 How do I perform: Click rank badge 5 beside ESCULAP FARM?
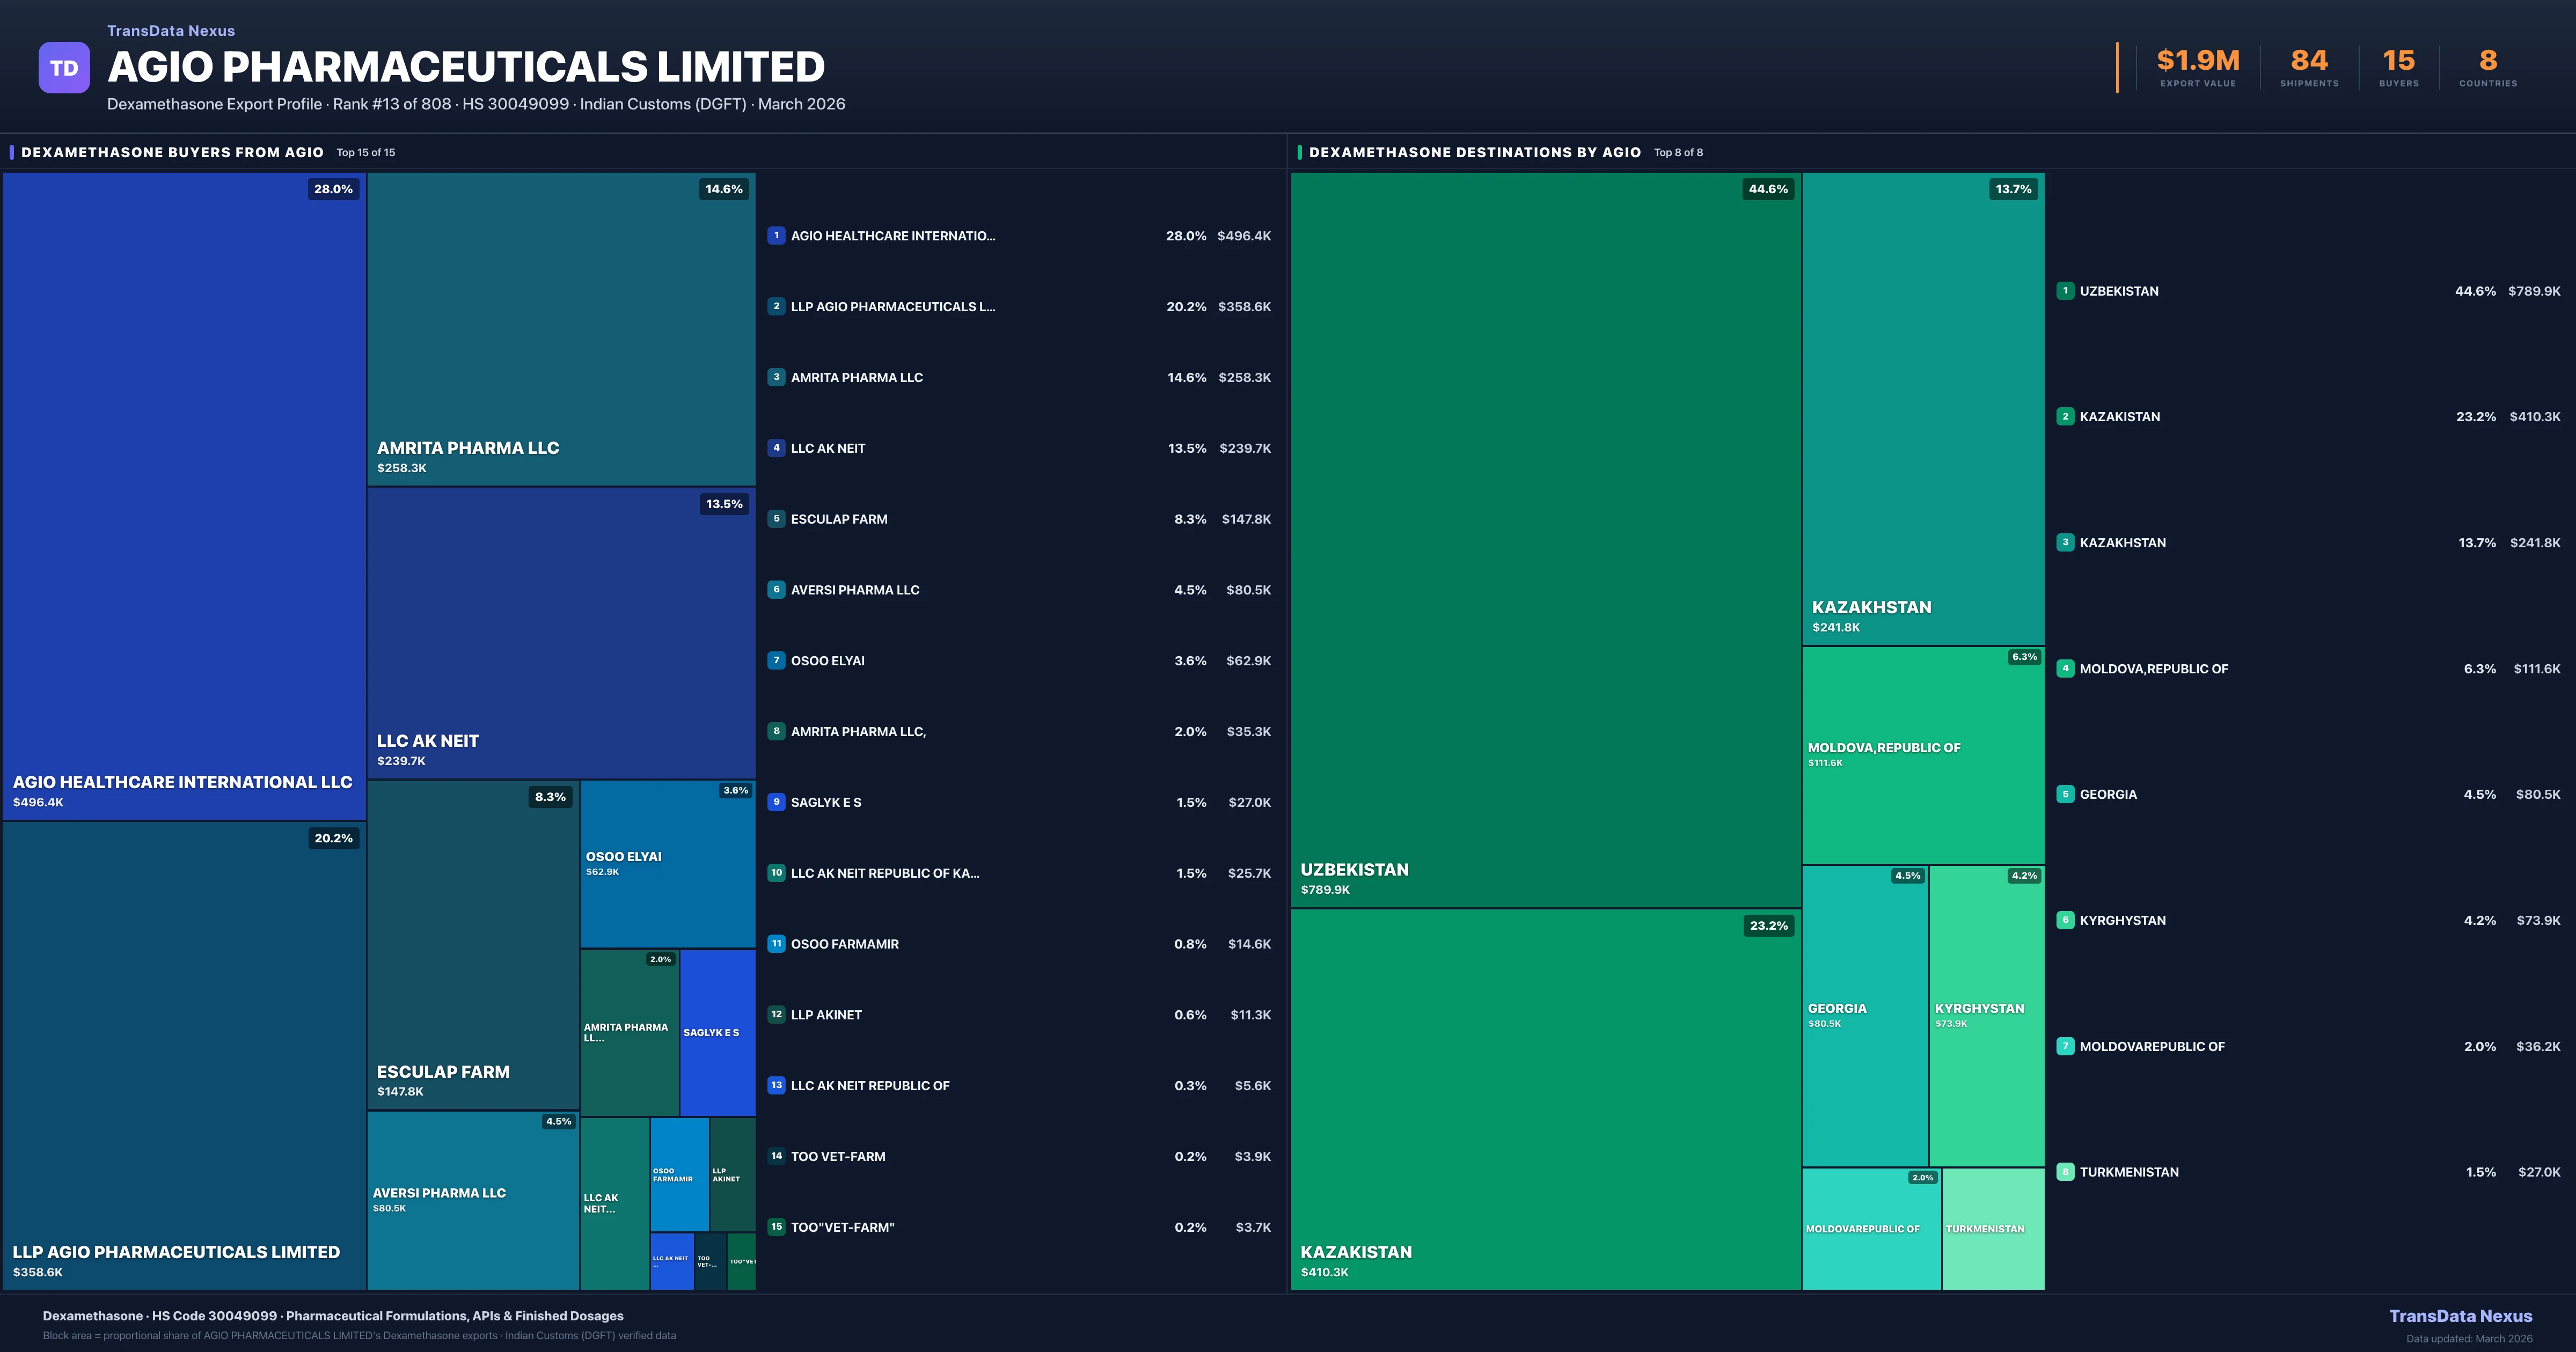point(776,519)
